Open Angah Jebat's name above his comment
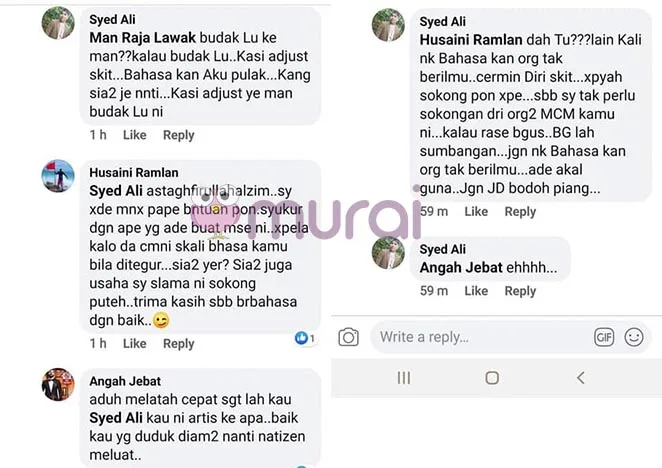The height and width of the screenshot is (468, 662). [x=125, y=381]
